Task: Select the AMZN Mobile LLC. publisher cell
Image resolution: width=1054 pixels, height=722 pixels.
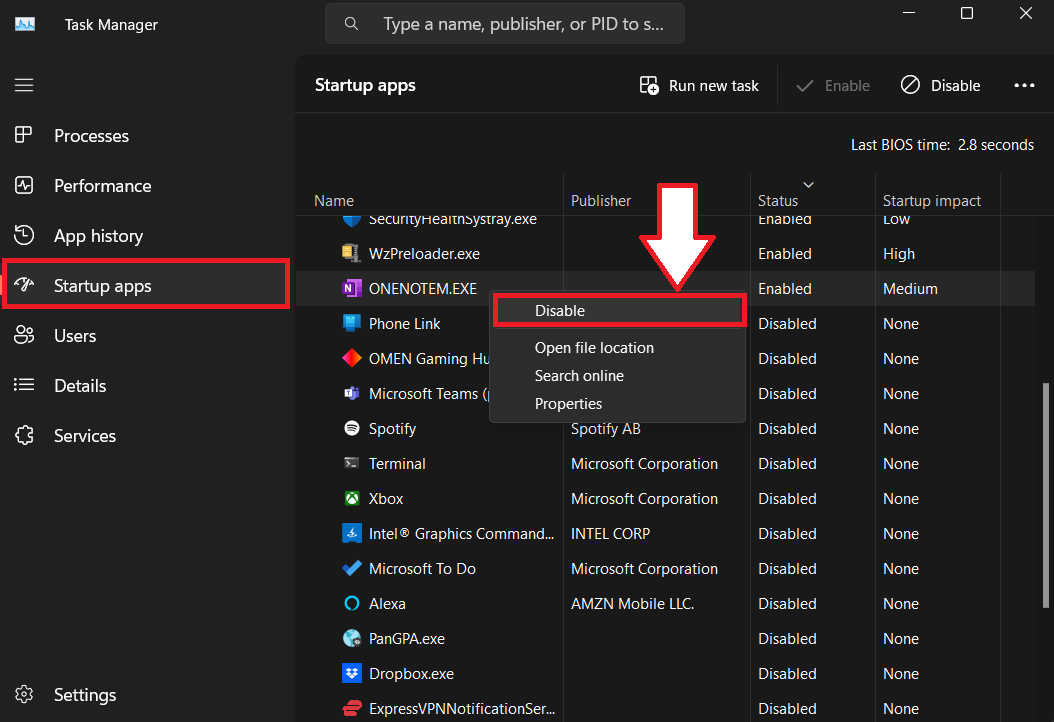Action: point(632,603)
